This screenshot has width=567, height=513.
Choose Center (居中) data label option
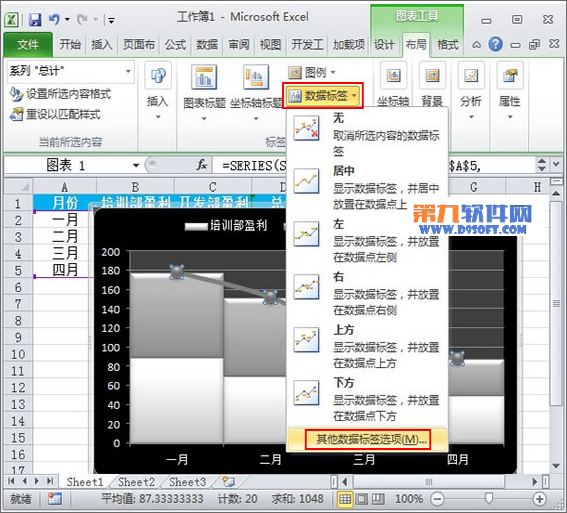point(367,188)
